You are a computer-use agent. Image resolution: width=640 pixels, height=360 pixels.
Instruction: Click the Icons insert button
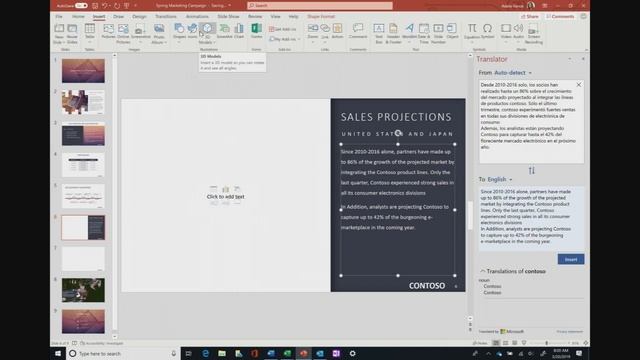192,28
